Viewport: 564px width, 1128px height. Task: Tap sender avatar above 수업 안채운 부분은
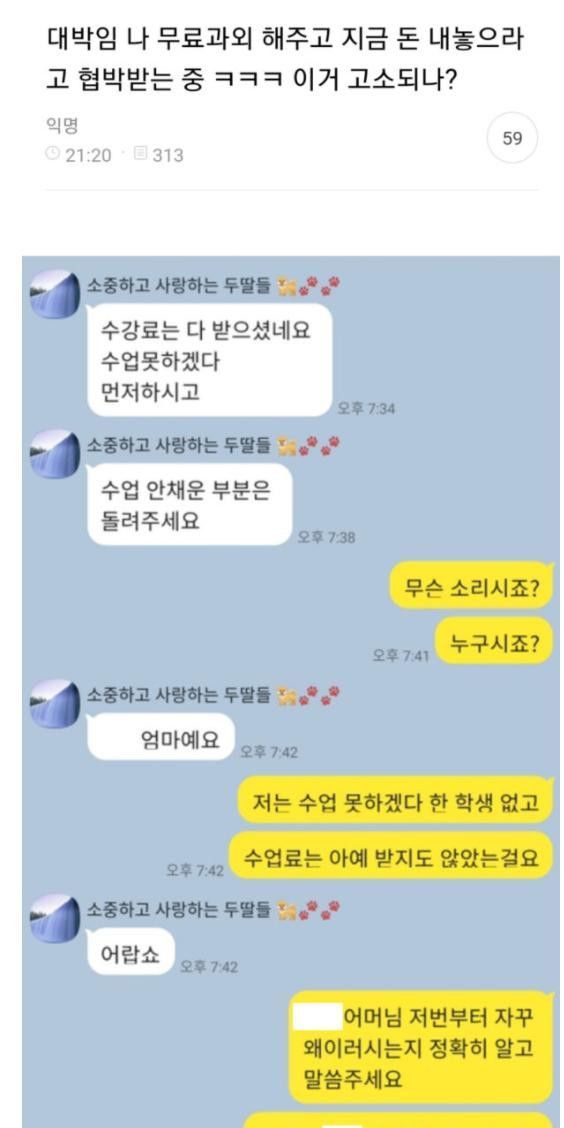pyautogui.click(x=55, y=454)
